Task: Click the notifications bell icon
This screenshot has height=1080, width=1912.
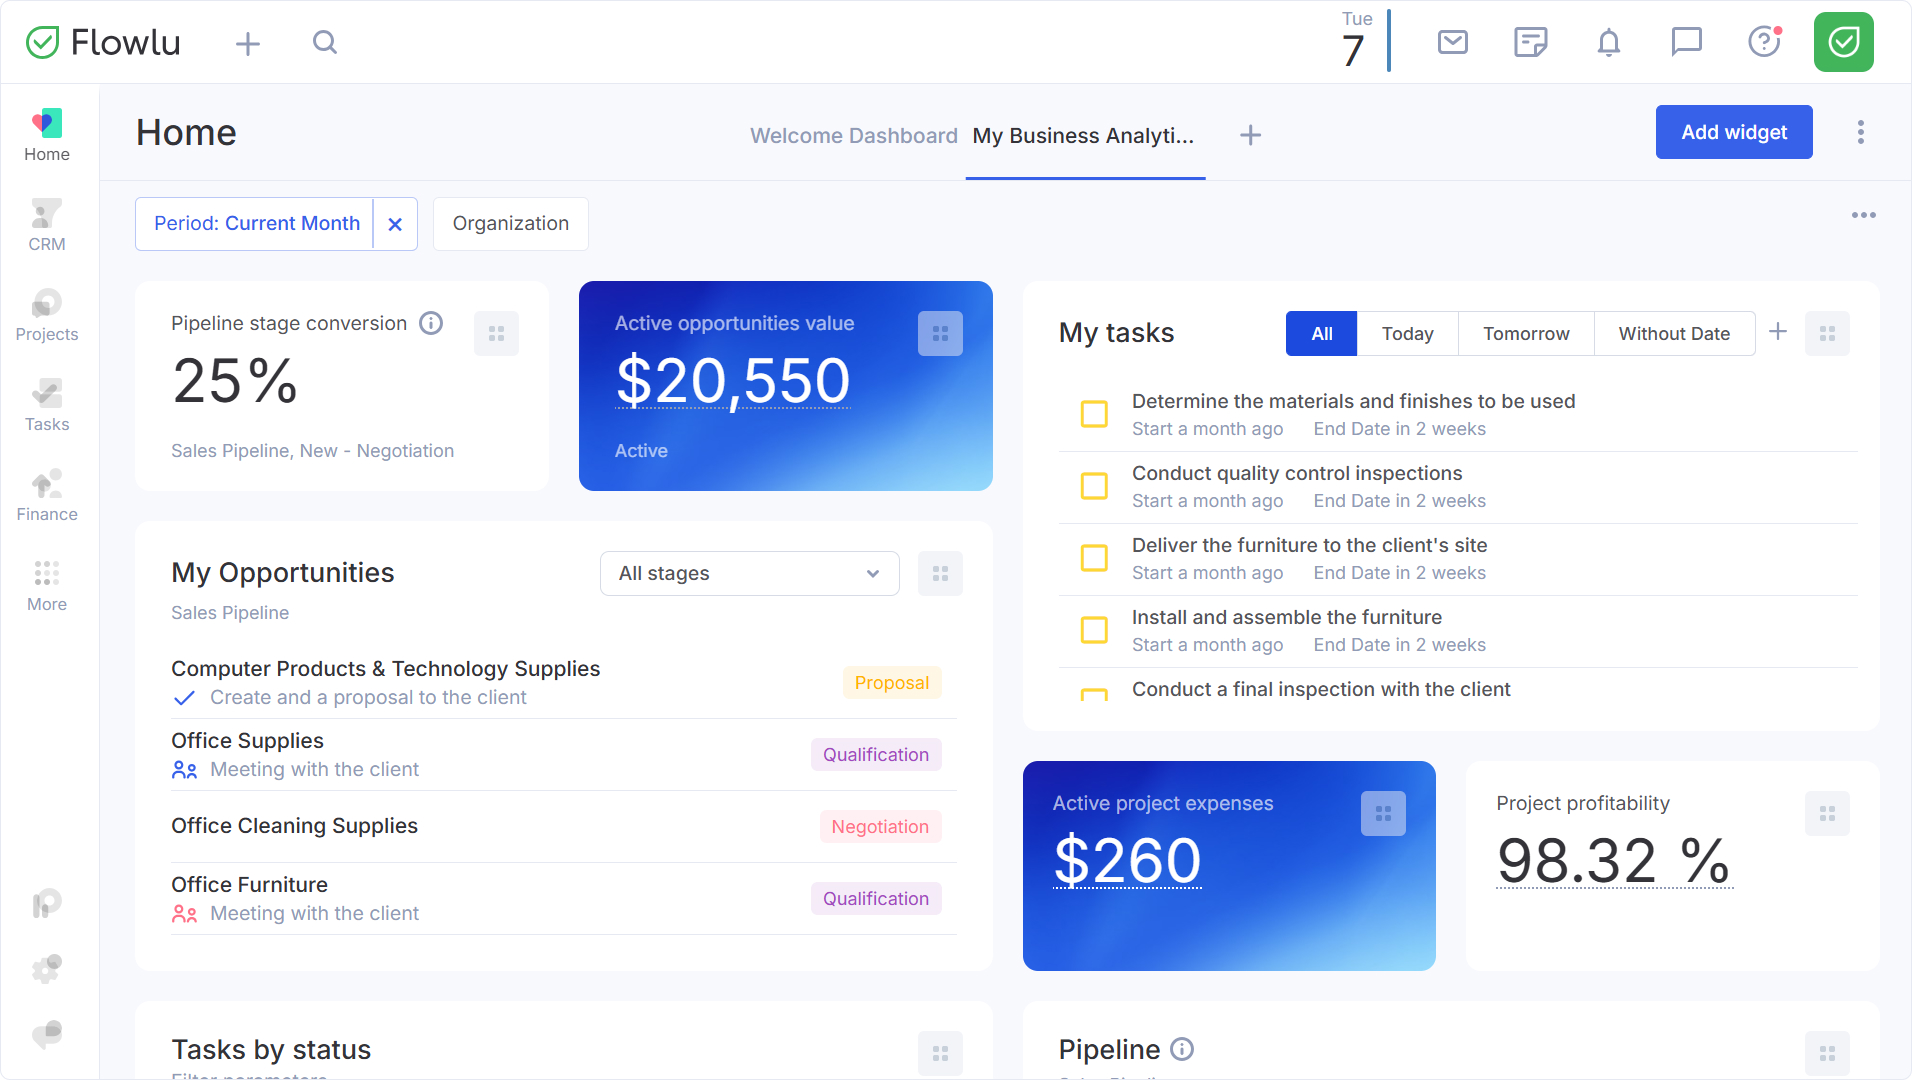Action: pos(1609,42)
